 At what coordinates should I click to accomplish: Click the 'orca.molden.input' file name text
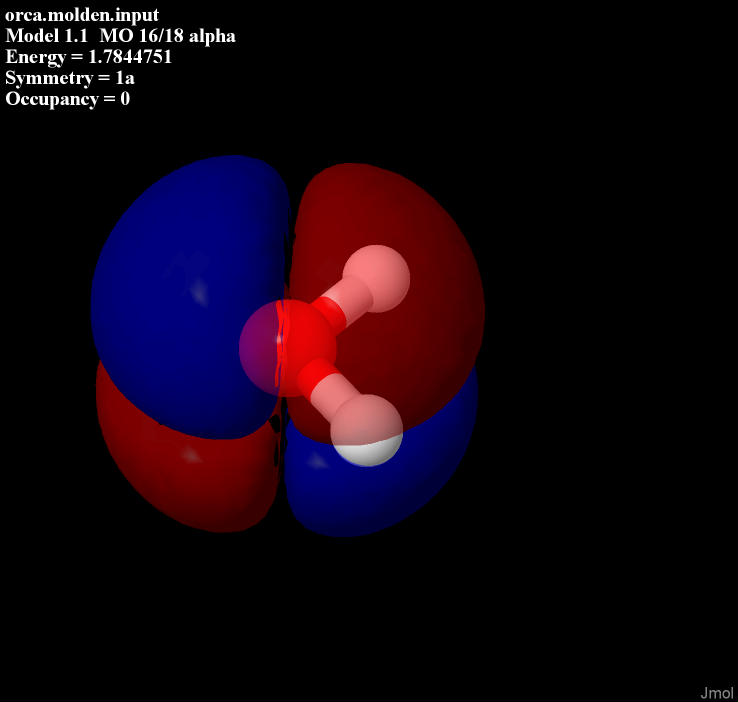(82, 15)
